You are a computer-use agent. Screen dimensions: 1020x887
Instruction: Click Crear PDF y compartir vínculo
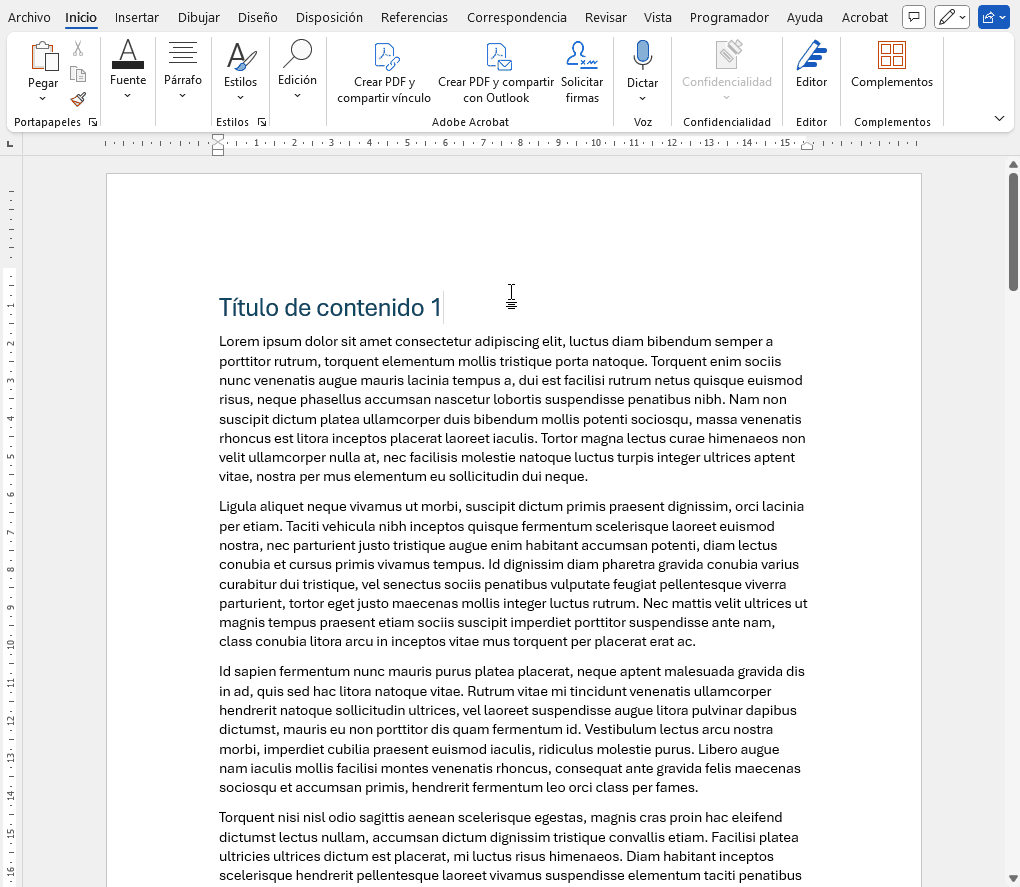[x=384, y=73]
